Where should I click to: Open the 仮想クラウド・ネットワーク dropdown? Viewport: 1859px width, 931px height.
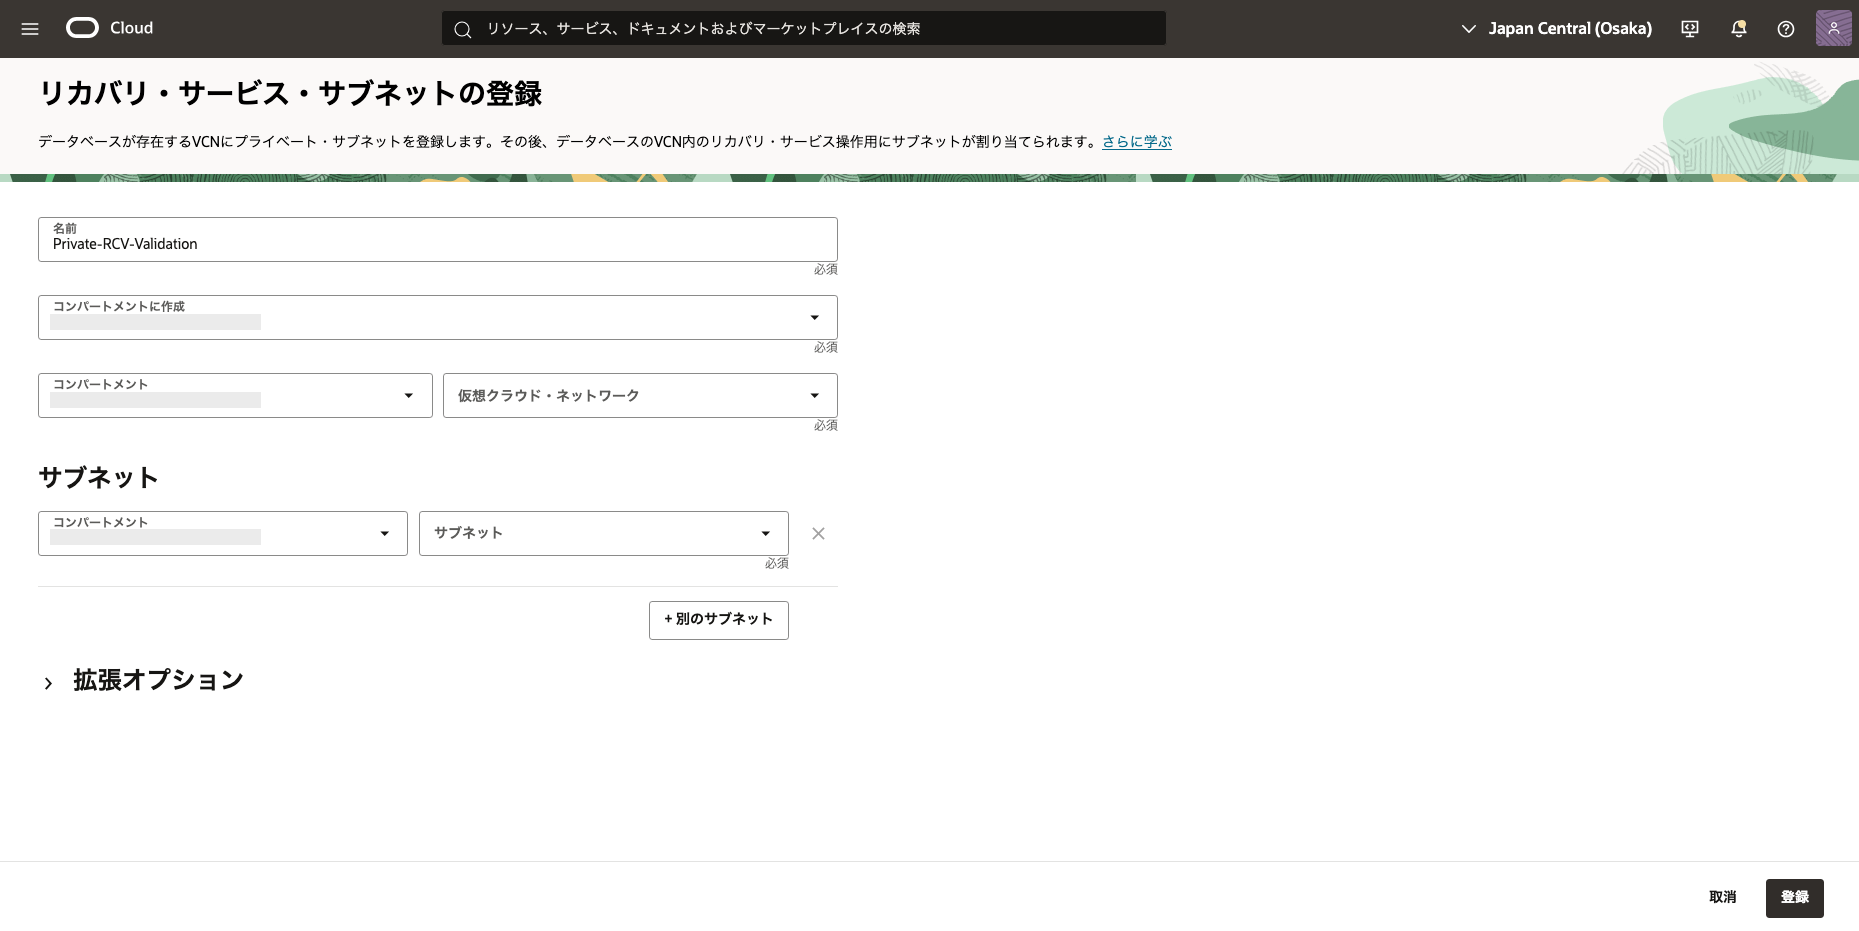[x=639, y=396]
